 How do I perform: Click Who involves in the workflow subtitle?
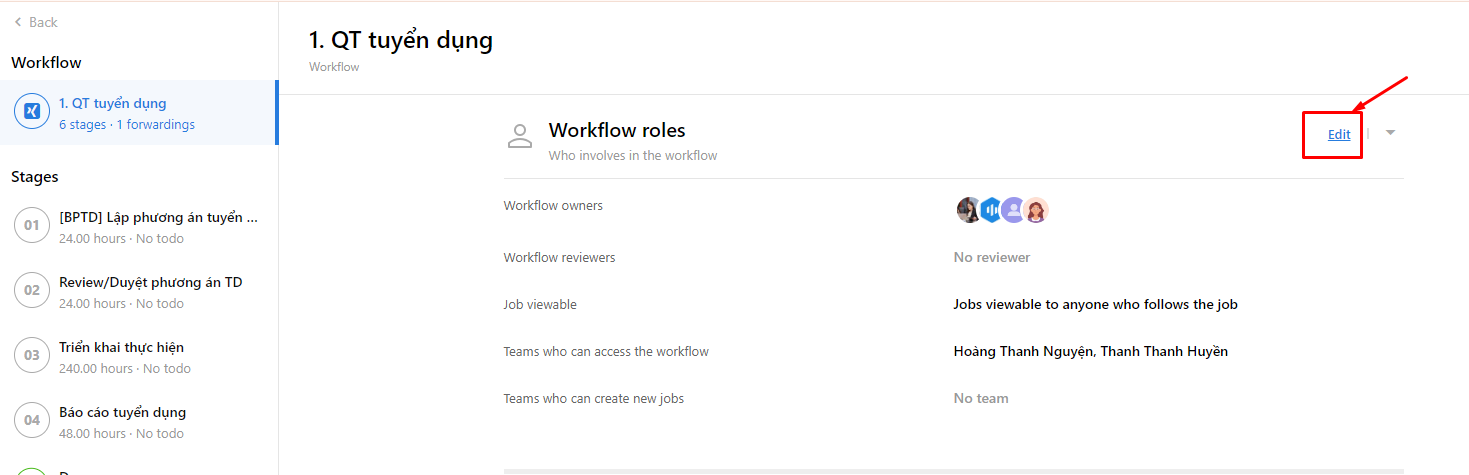click(x=633, y=156)
